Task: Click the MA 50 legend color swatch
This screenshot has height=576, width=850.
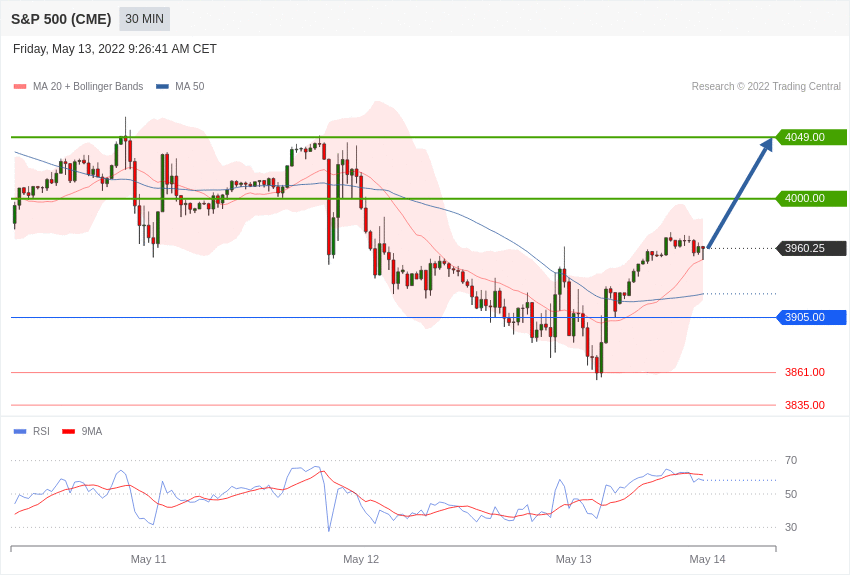Action: tap(162, 87)
